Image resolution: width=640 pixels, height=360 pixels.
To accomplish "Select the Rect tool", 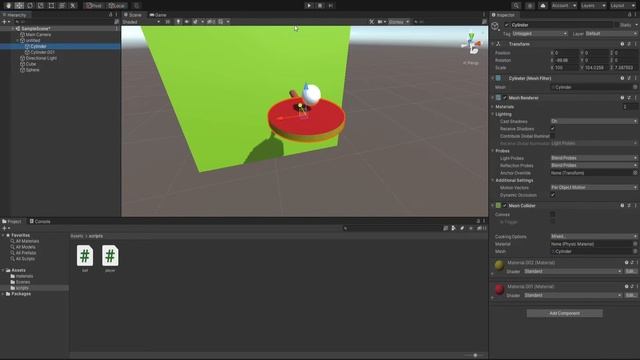I will 51,6.
